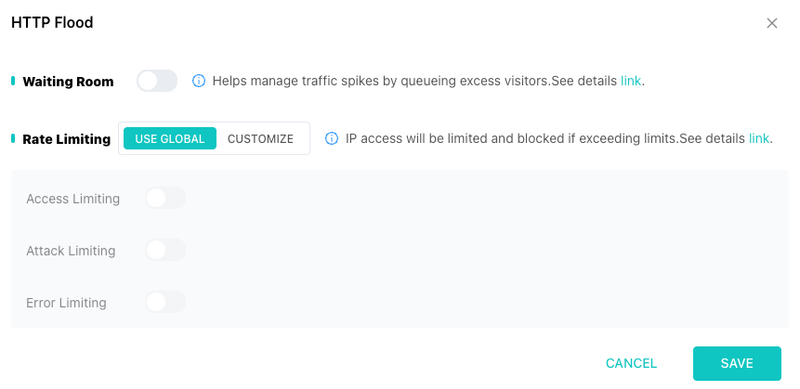Select the USE GLOBAL option
The image size is (800, 389).
(170, 138)
